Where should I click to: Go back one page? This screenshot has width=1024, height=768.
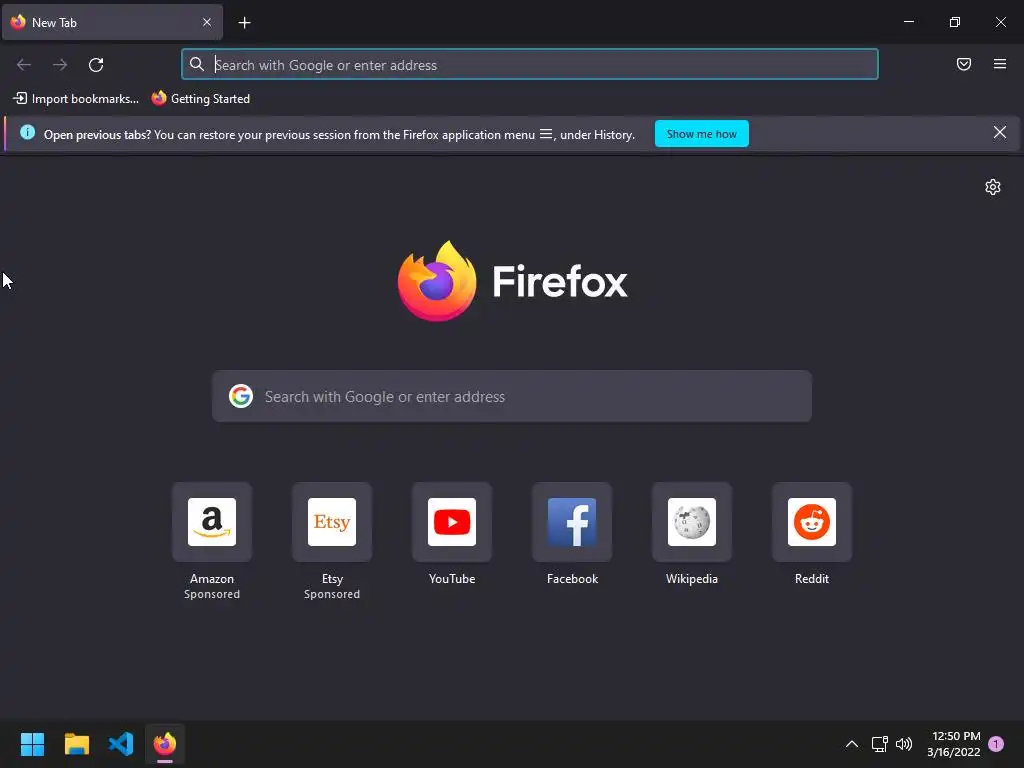[24, 65]
